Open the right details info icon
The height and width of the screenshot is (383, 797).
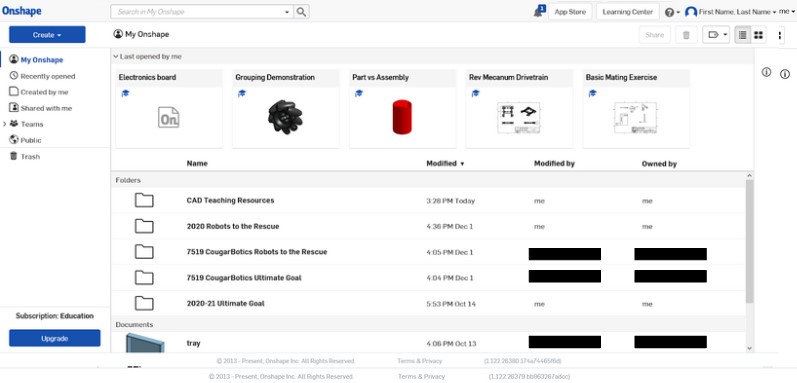tap(785, 74)
